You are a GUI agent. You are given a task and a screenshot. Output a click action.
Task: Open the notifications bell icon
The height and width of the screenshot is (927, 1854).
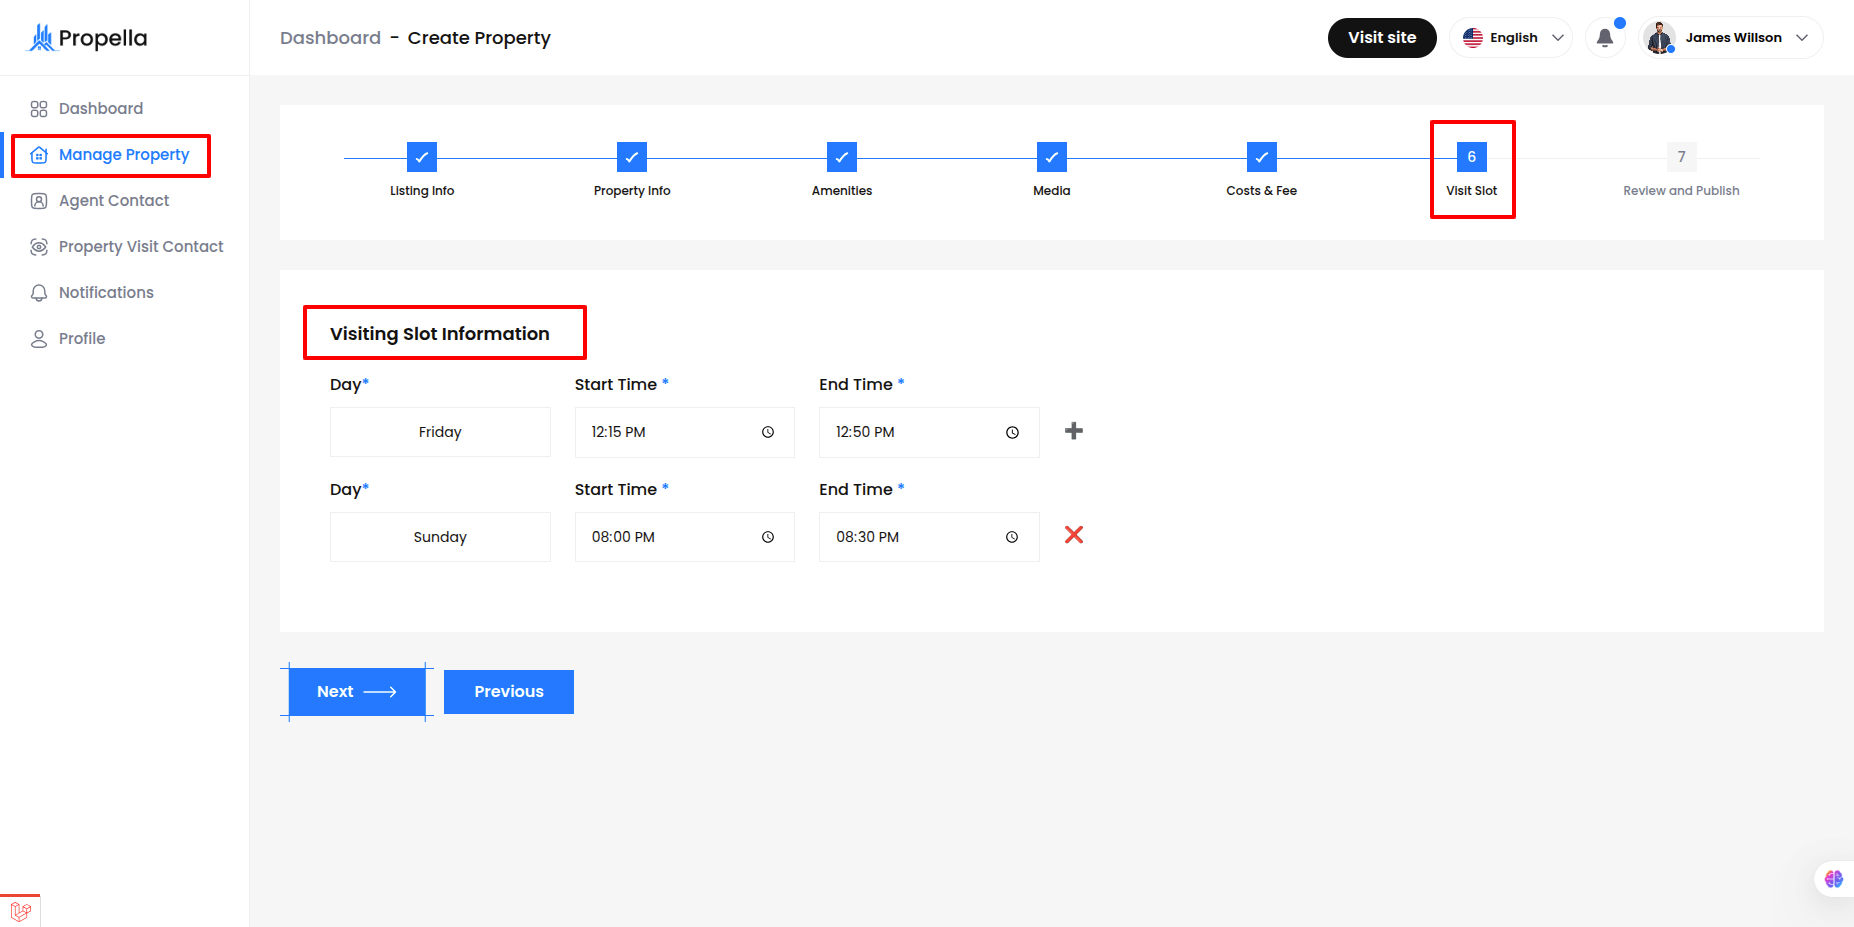click(1605, 38)
